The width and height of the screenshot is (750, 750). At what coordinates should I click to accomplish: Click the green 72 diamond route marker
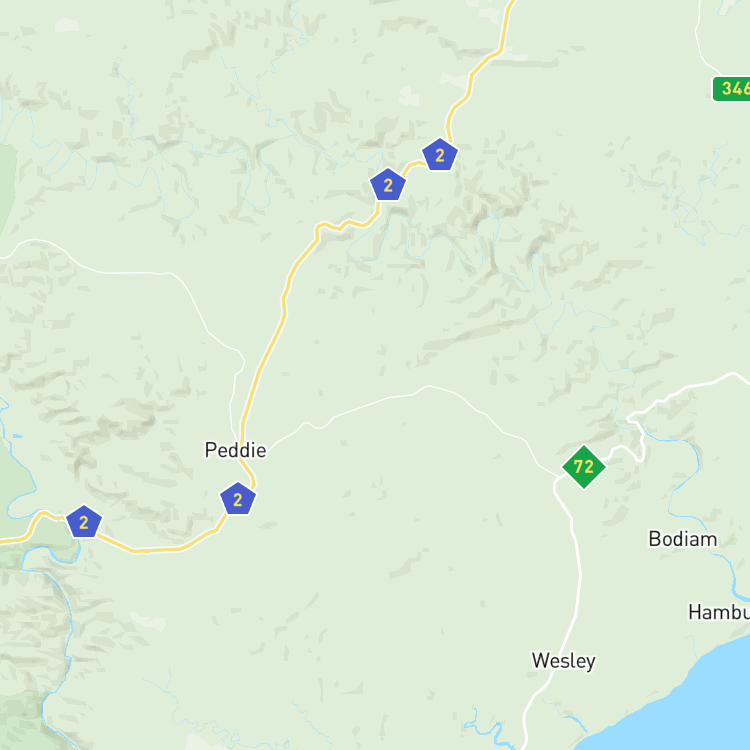[584, 467]
